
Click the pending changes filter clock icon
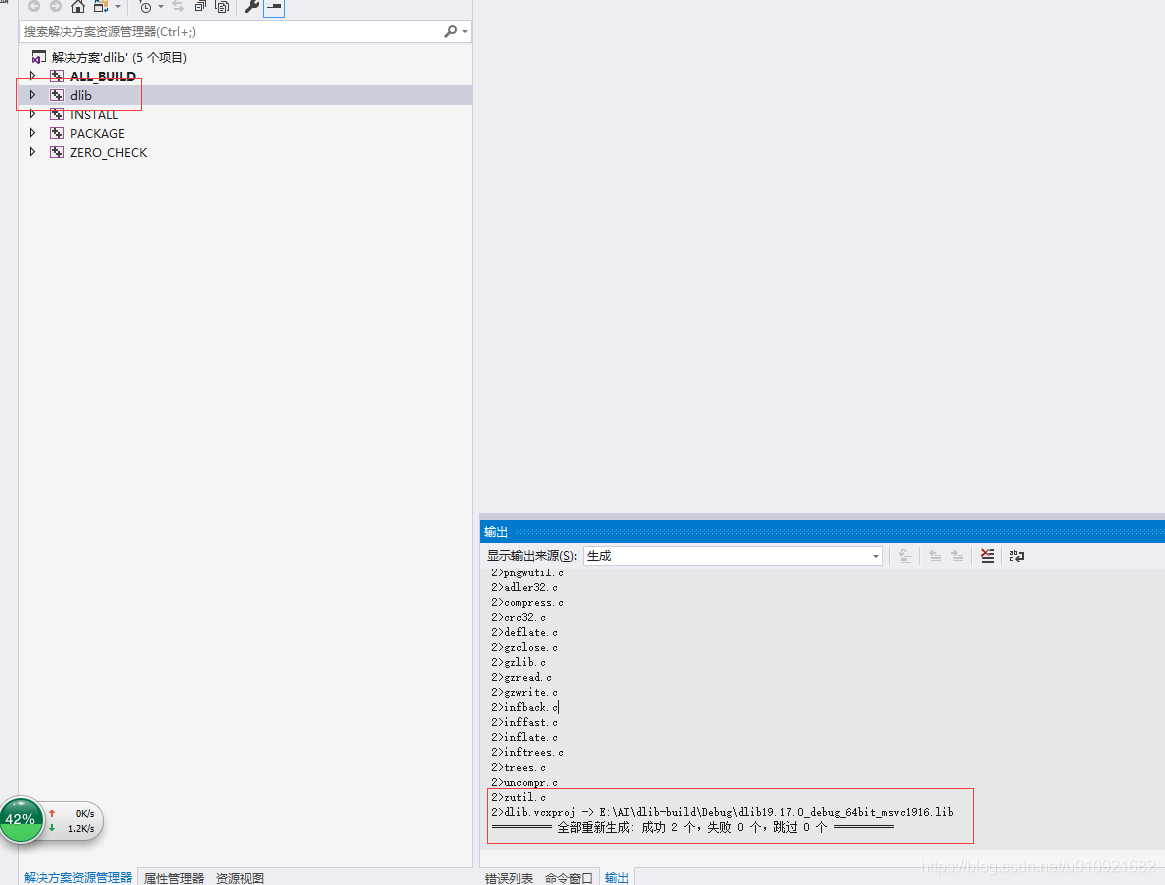(146, 7)
